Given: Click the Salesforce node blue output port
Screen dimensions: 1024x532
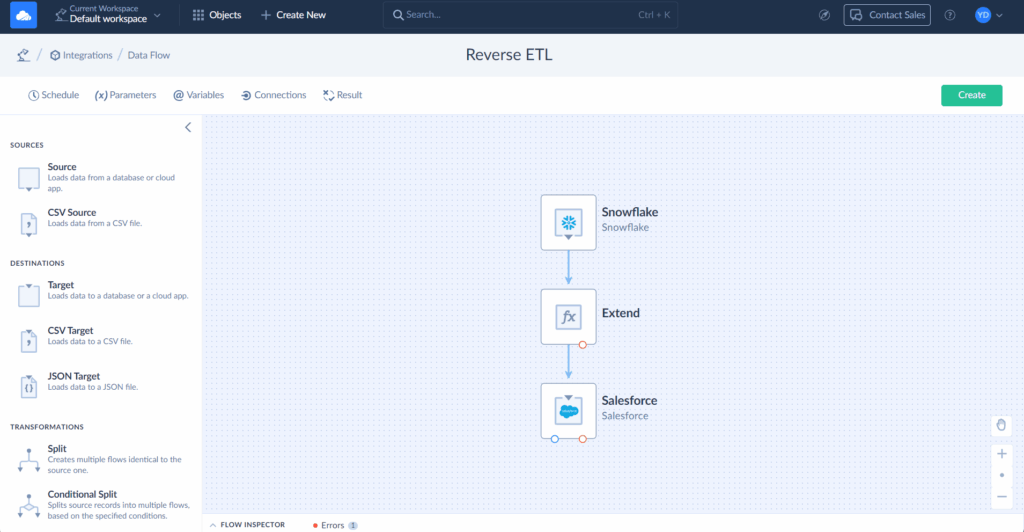Looking at the screenshot, I should 554,439.
